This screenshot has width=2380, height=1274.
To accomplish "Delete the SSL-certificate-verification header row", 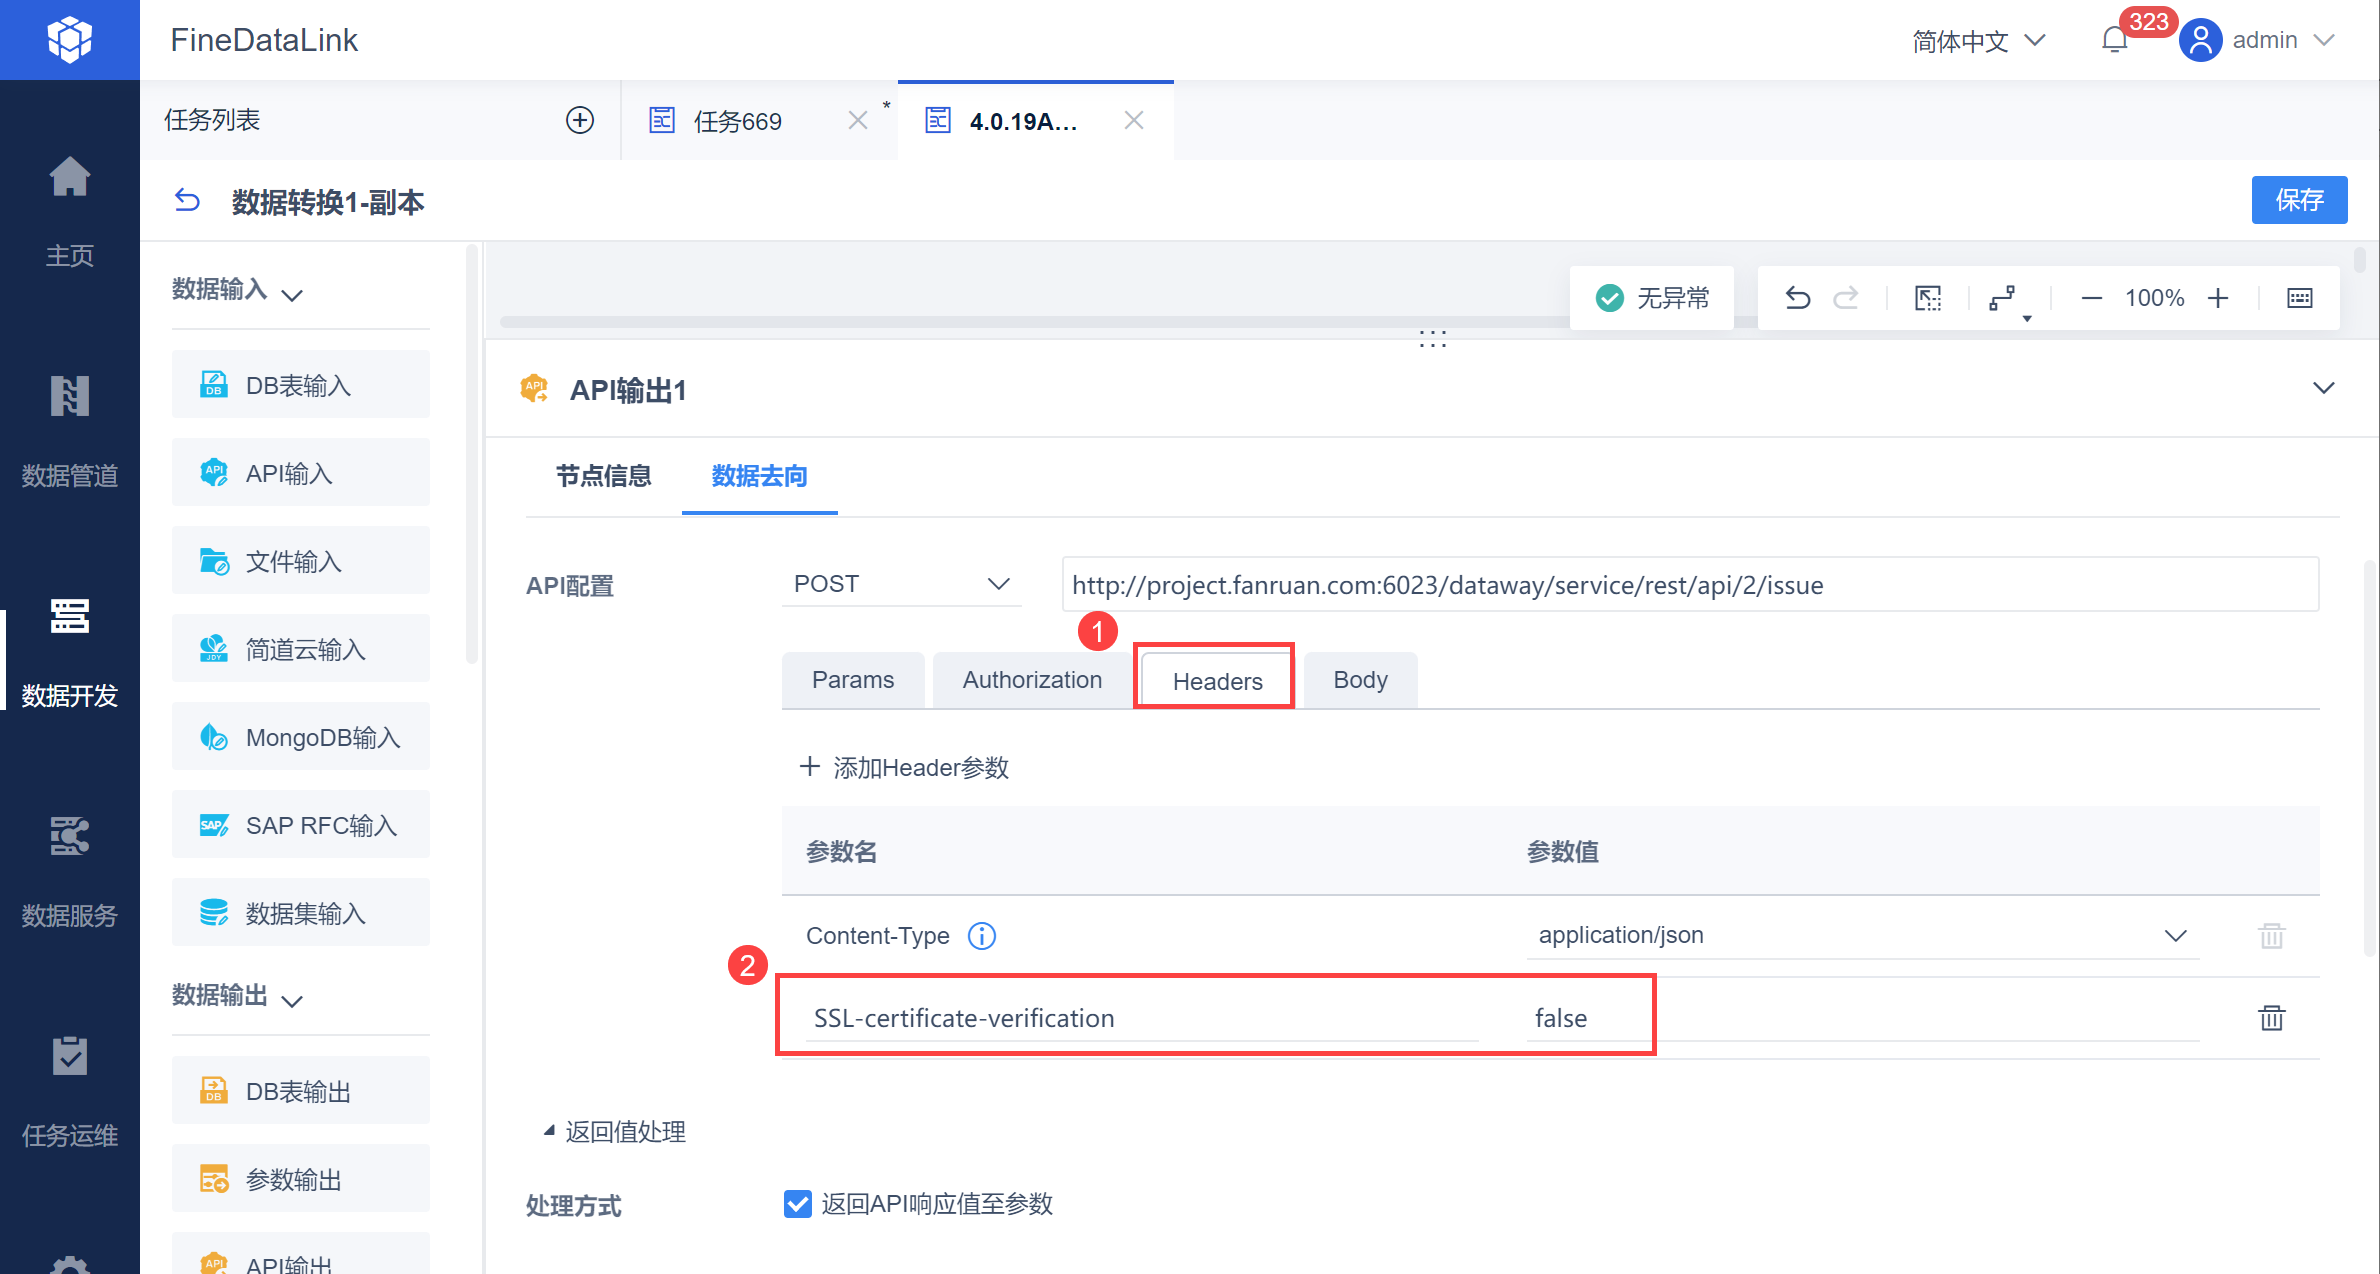I will tap(2271, 1018).
